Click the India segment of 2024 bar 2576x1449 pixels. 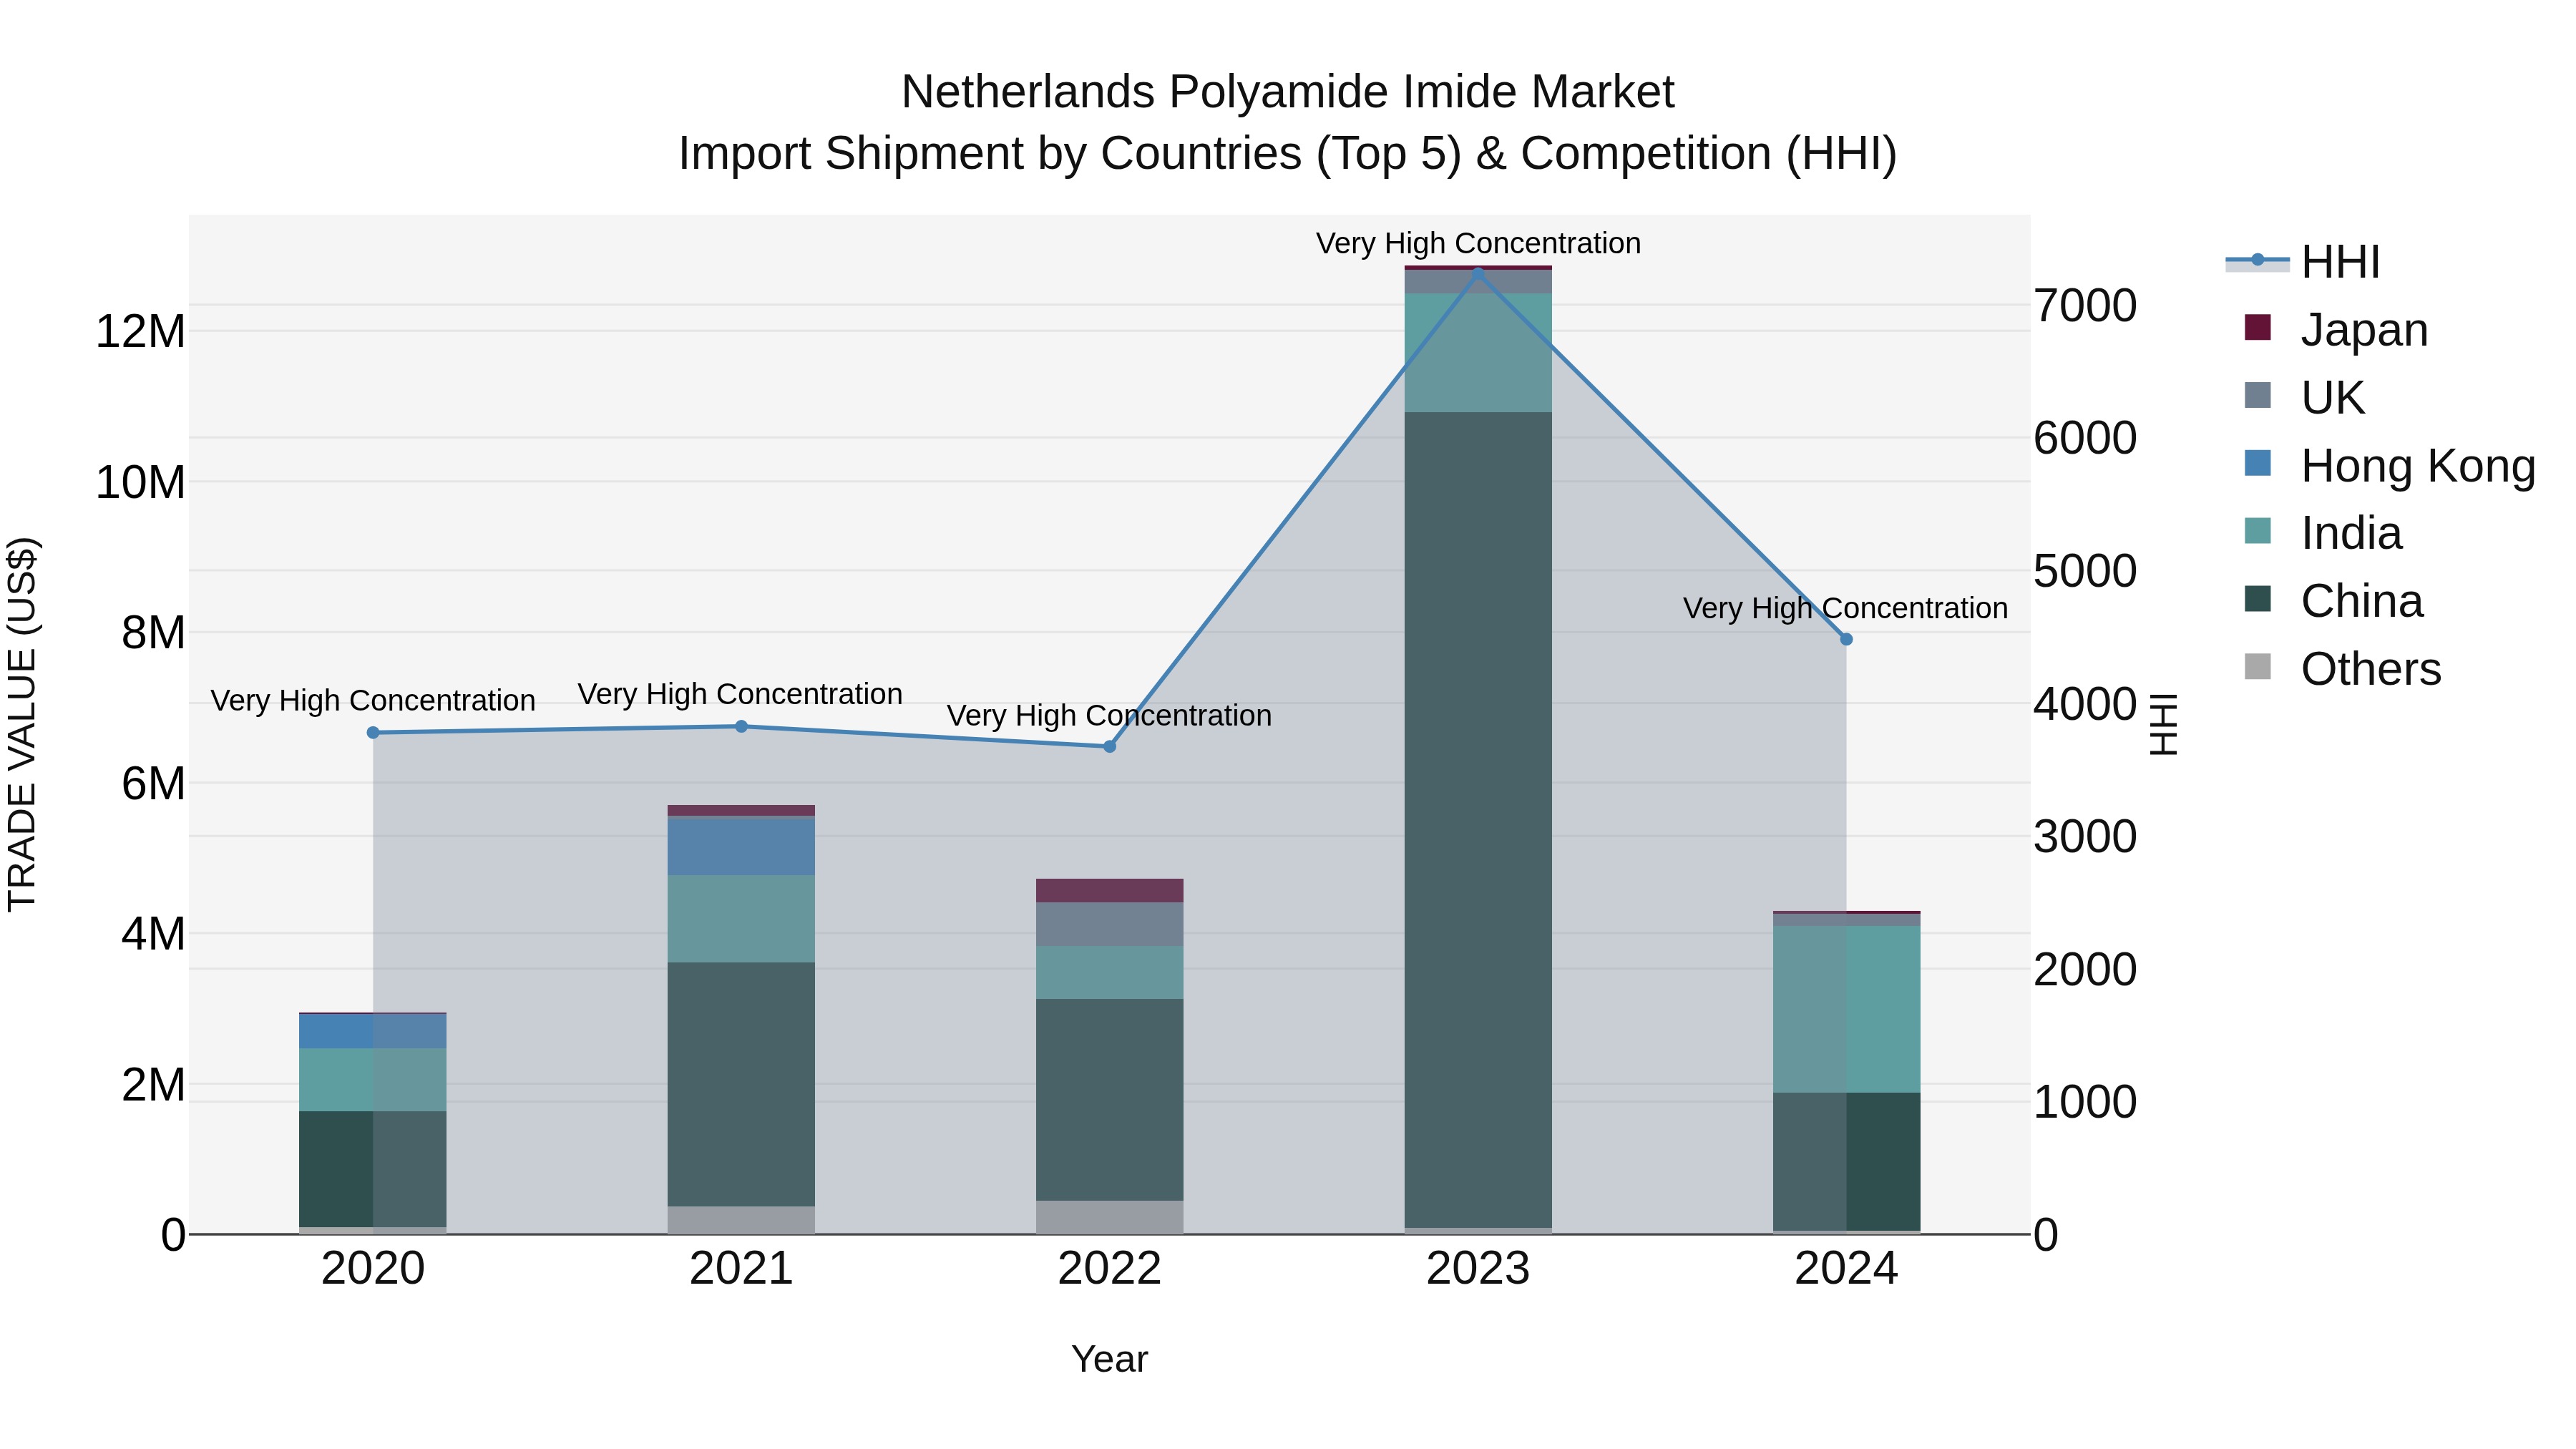click(1846, 1010)
